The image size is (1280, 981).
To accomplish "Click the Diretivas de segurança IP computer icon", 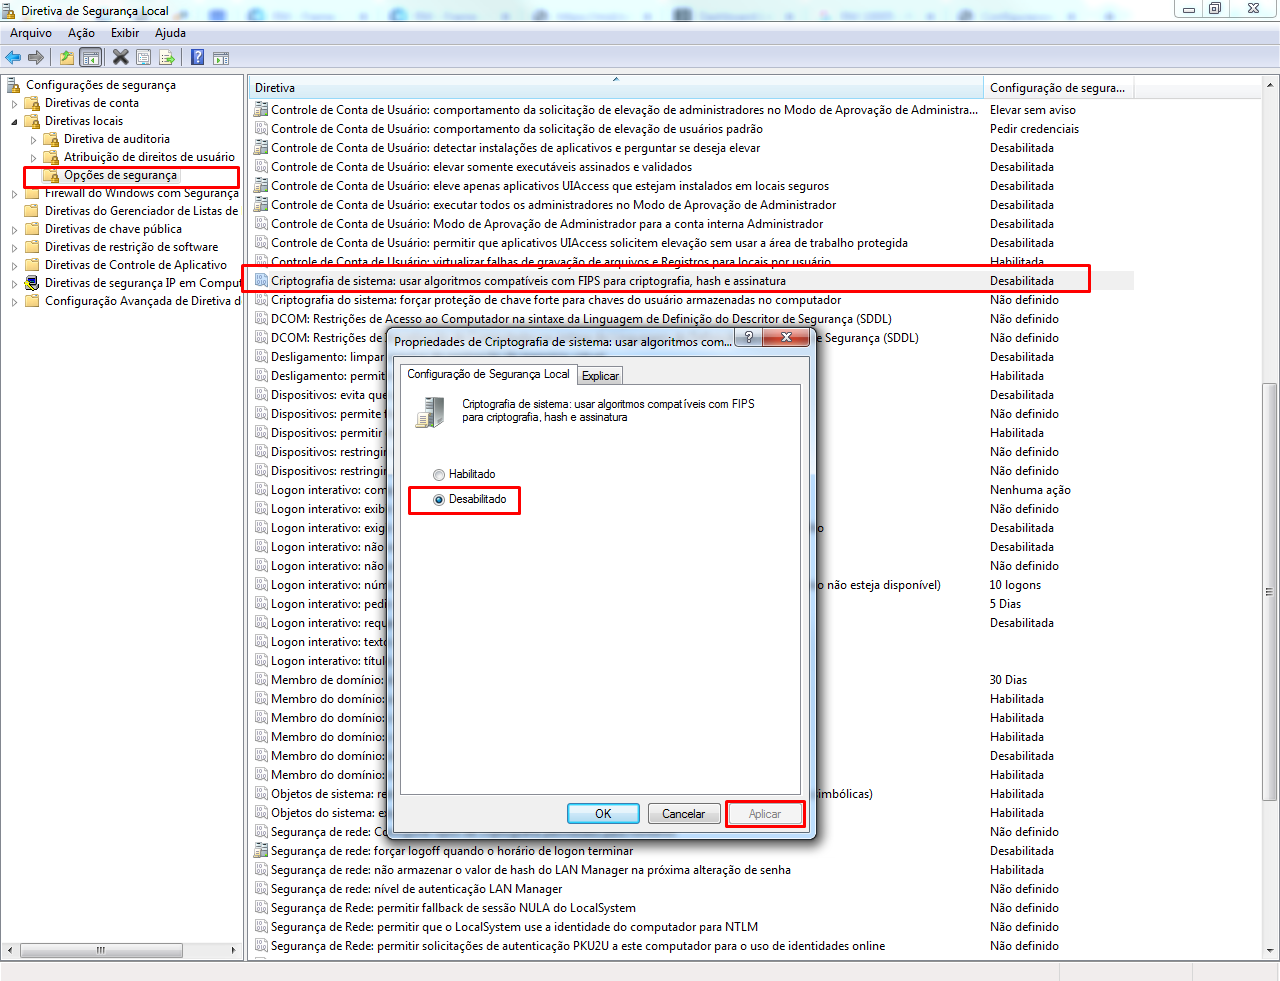I will pyautogui.click(x=32, y=283).
